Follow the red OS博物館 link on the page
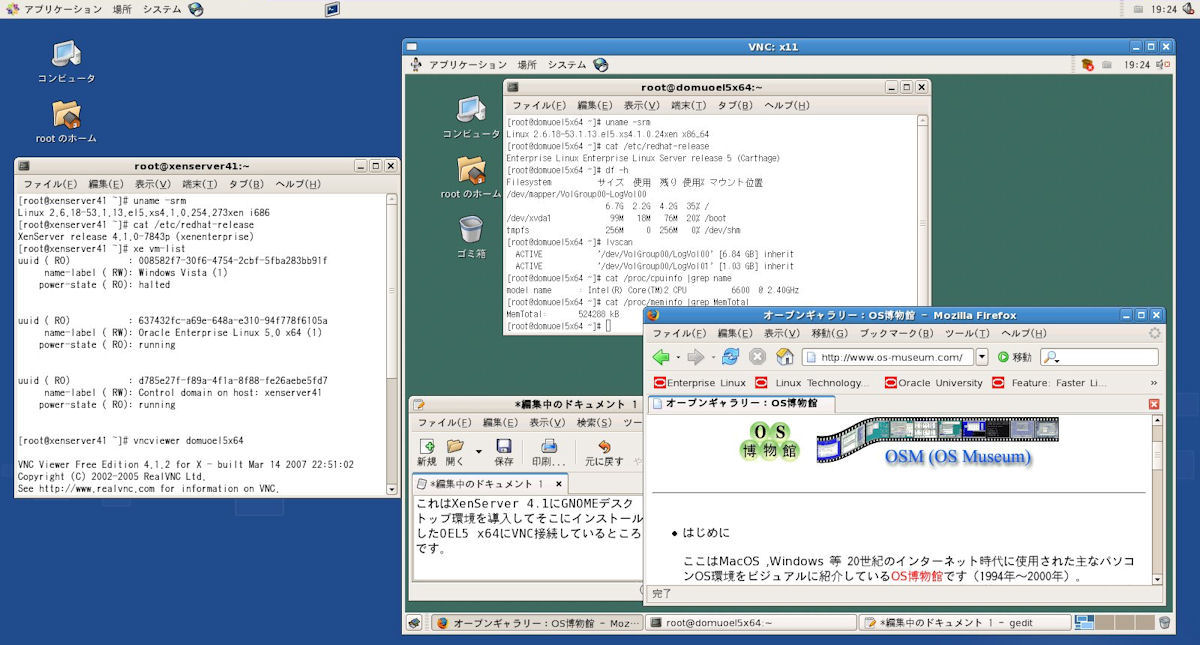 point(917,576)
